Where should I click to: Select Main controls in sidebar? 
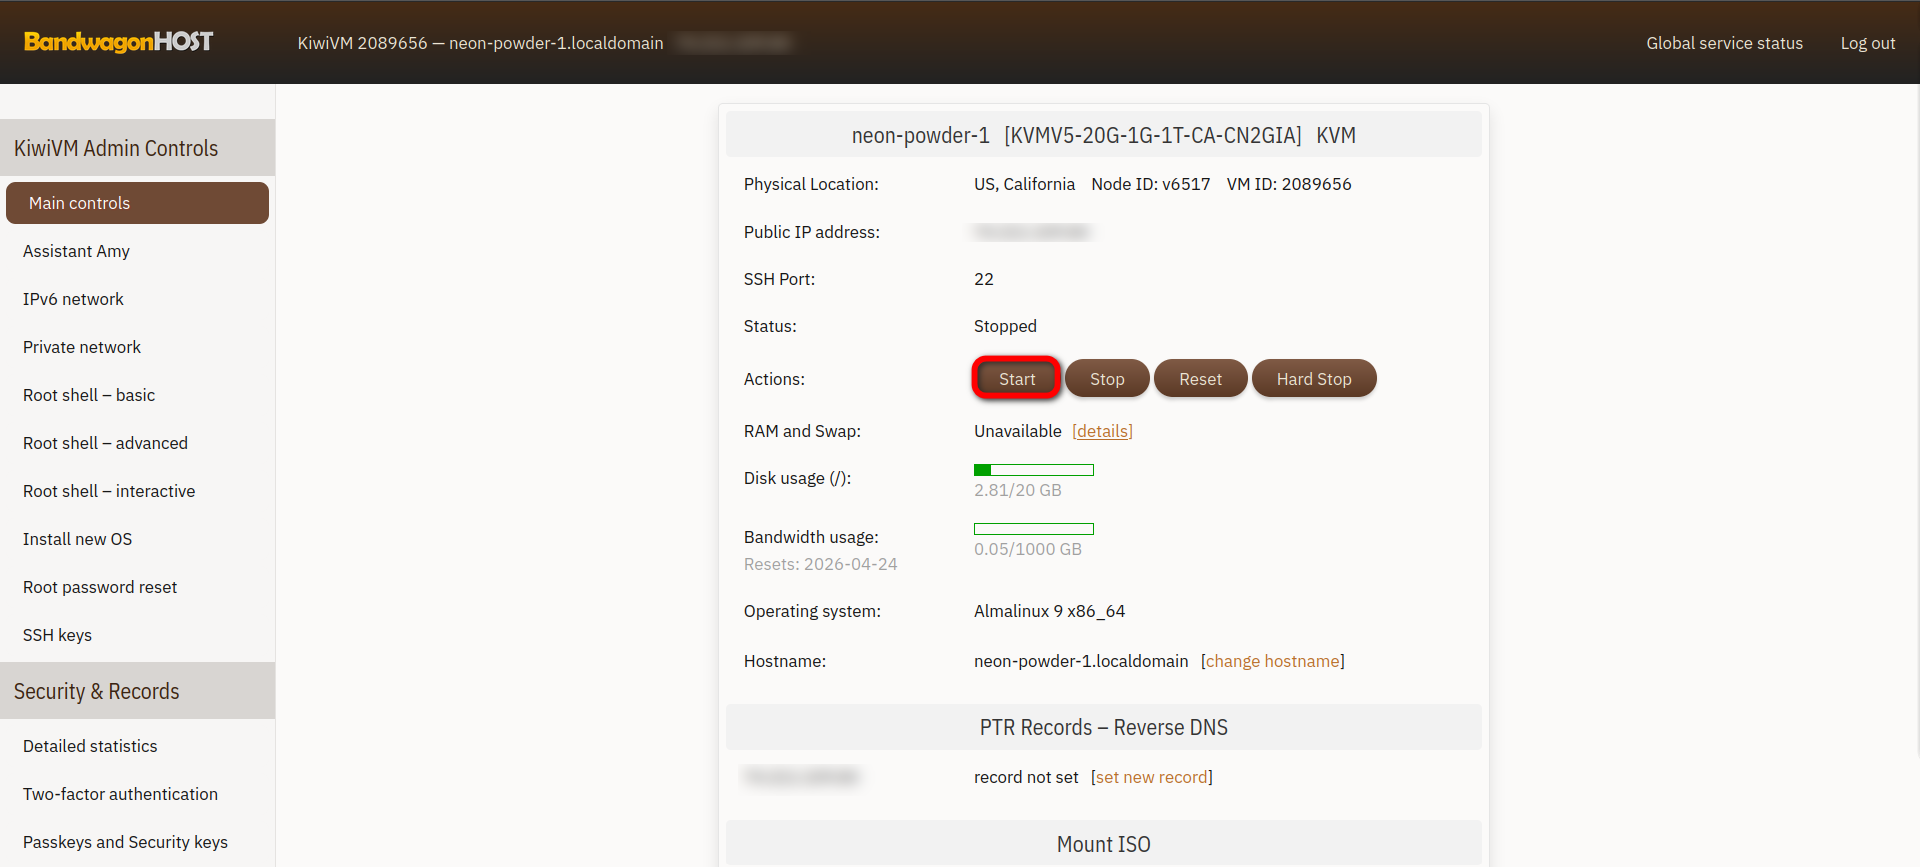(137, 203)
